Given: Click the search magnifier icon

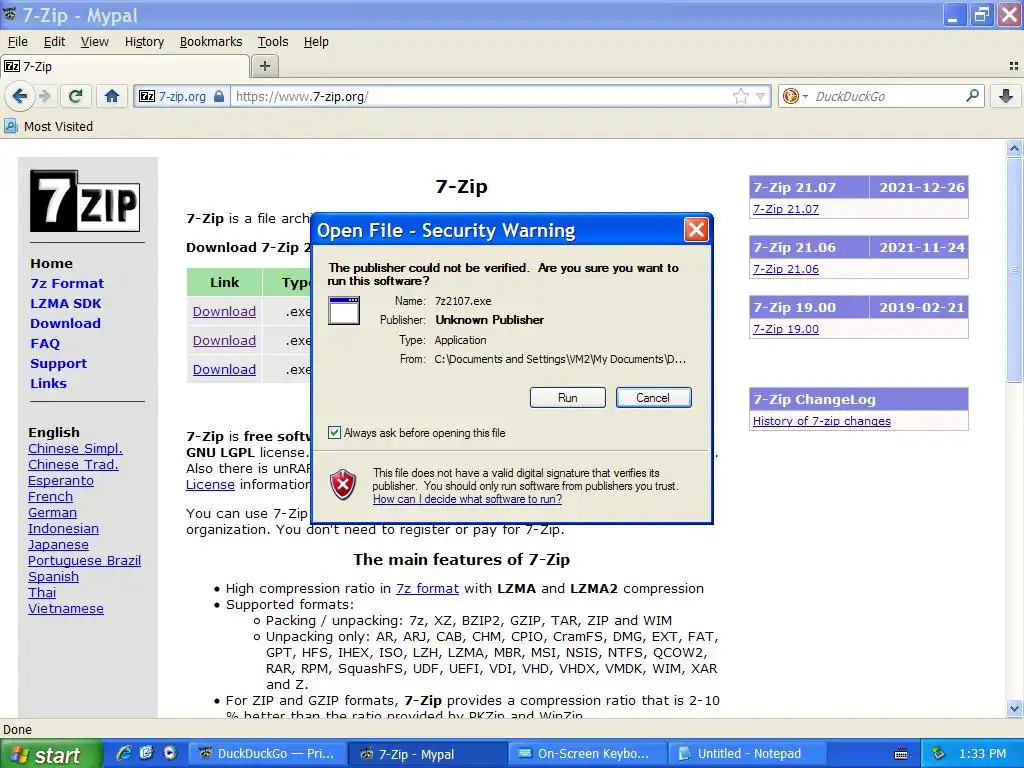Looking at the screenshot, I should point(972,96).
